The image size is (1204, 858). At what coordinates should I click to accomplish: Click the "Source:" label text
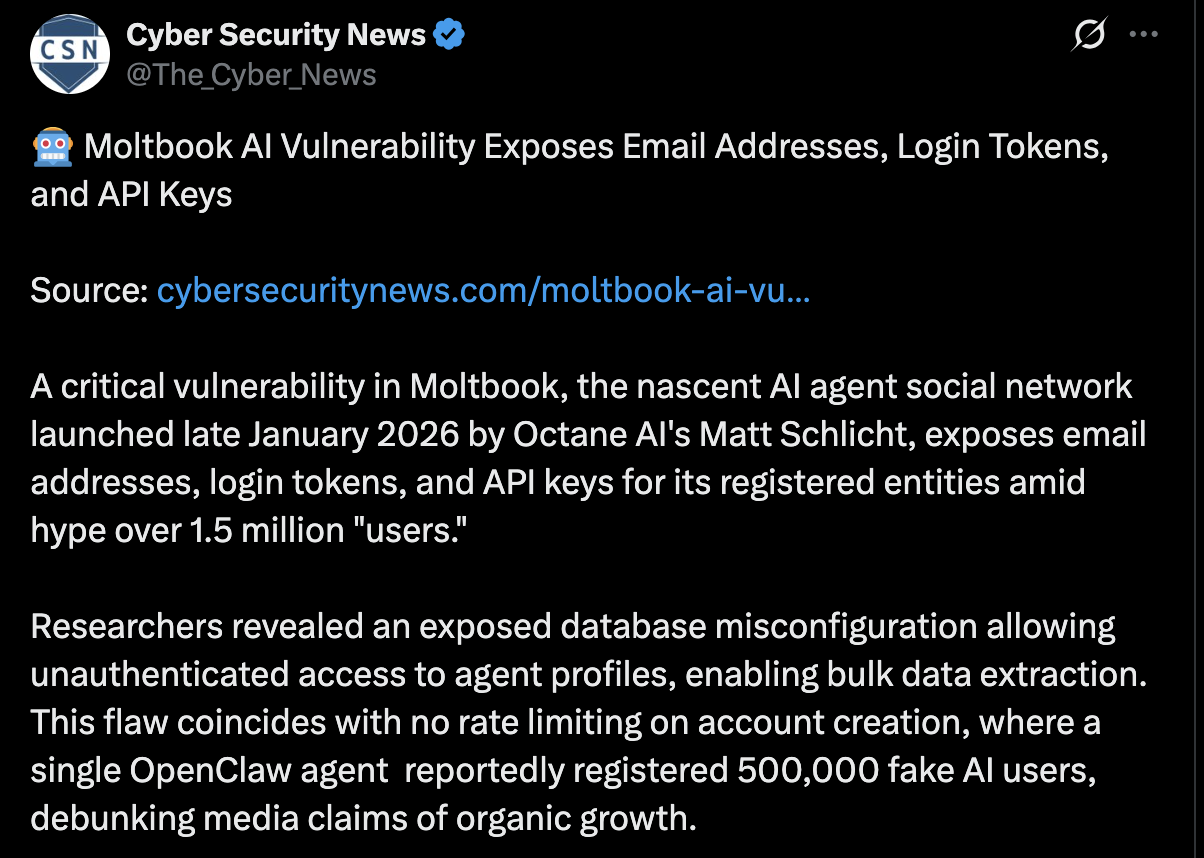90,291
